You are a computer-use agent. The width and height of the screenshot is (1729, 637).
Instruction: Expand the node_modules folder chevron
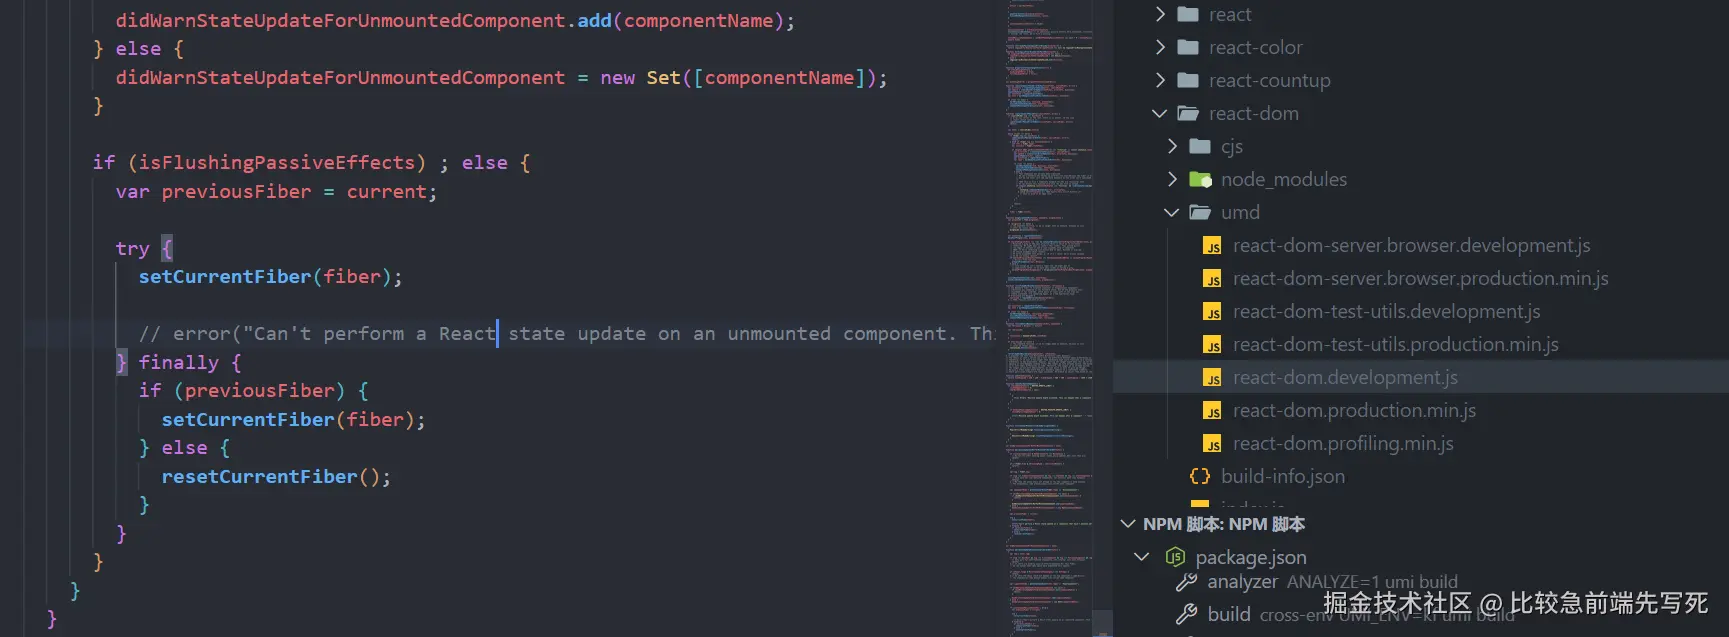click(1172, 179)
